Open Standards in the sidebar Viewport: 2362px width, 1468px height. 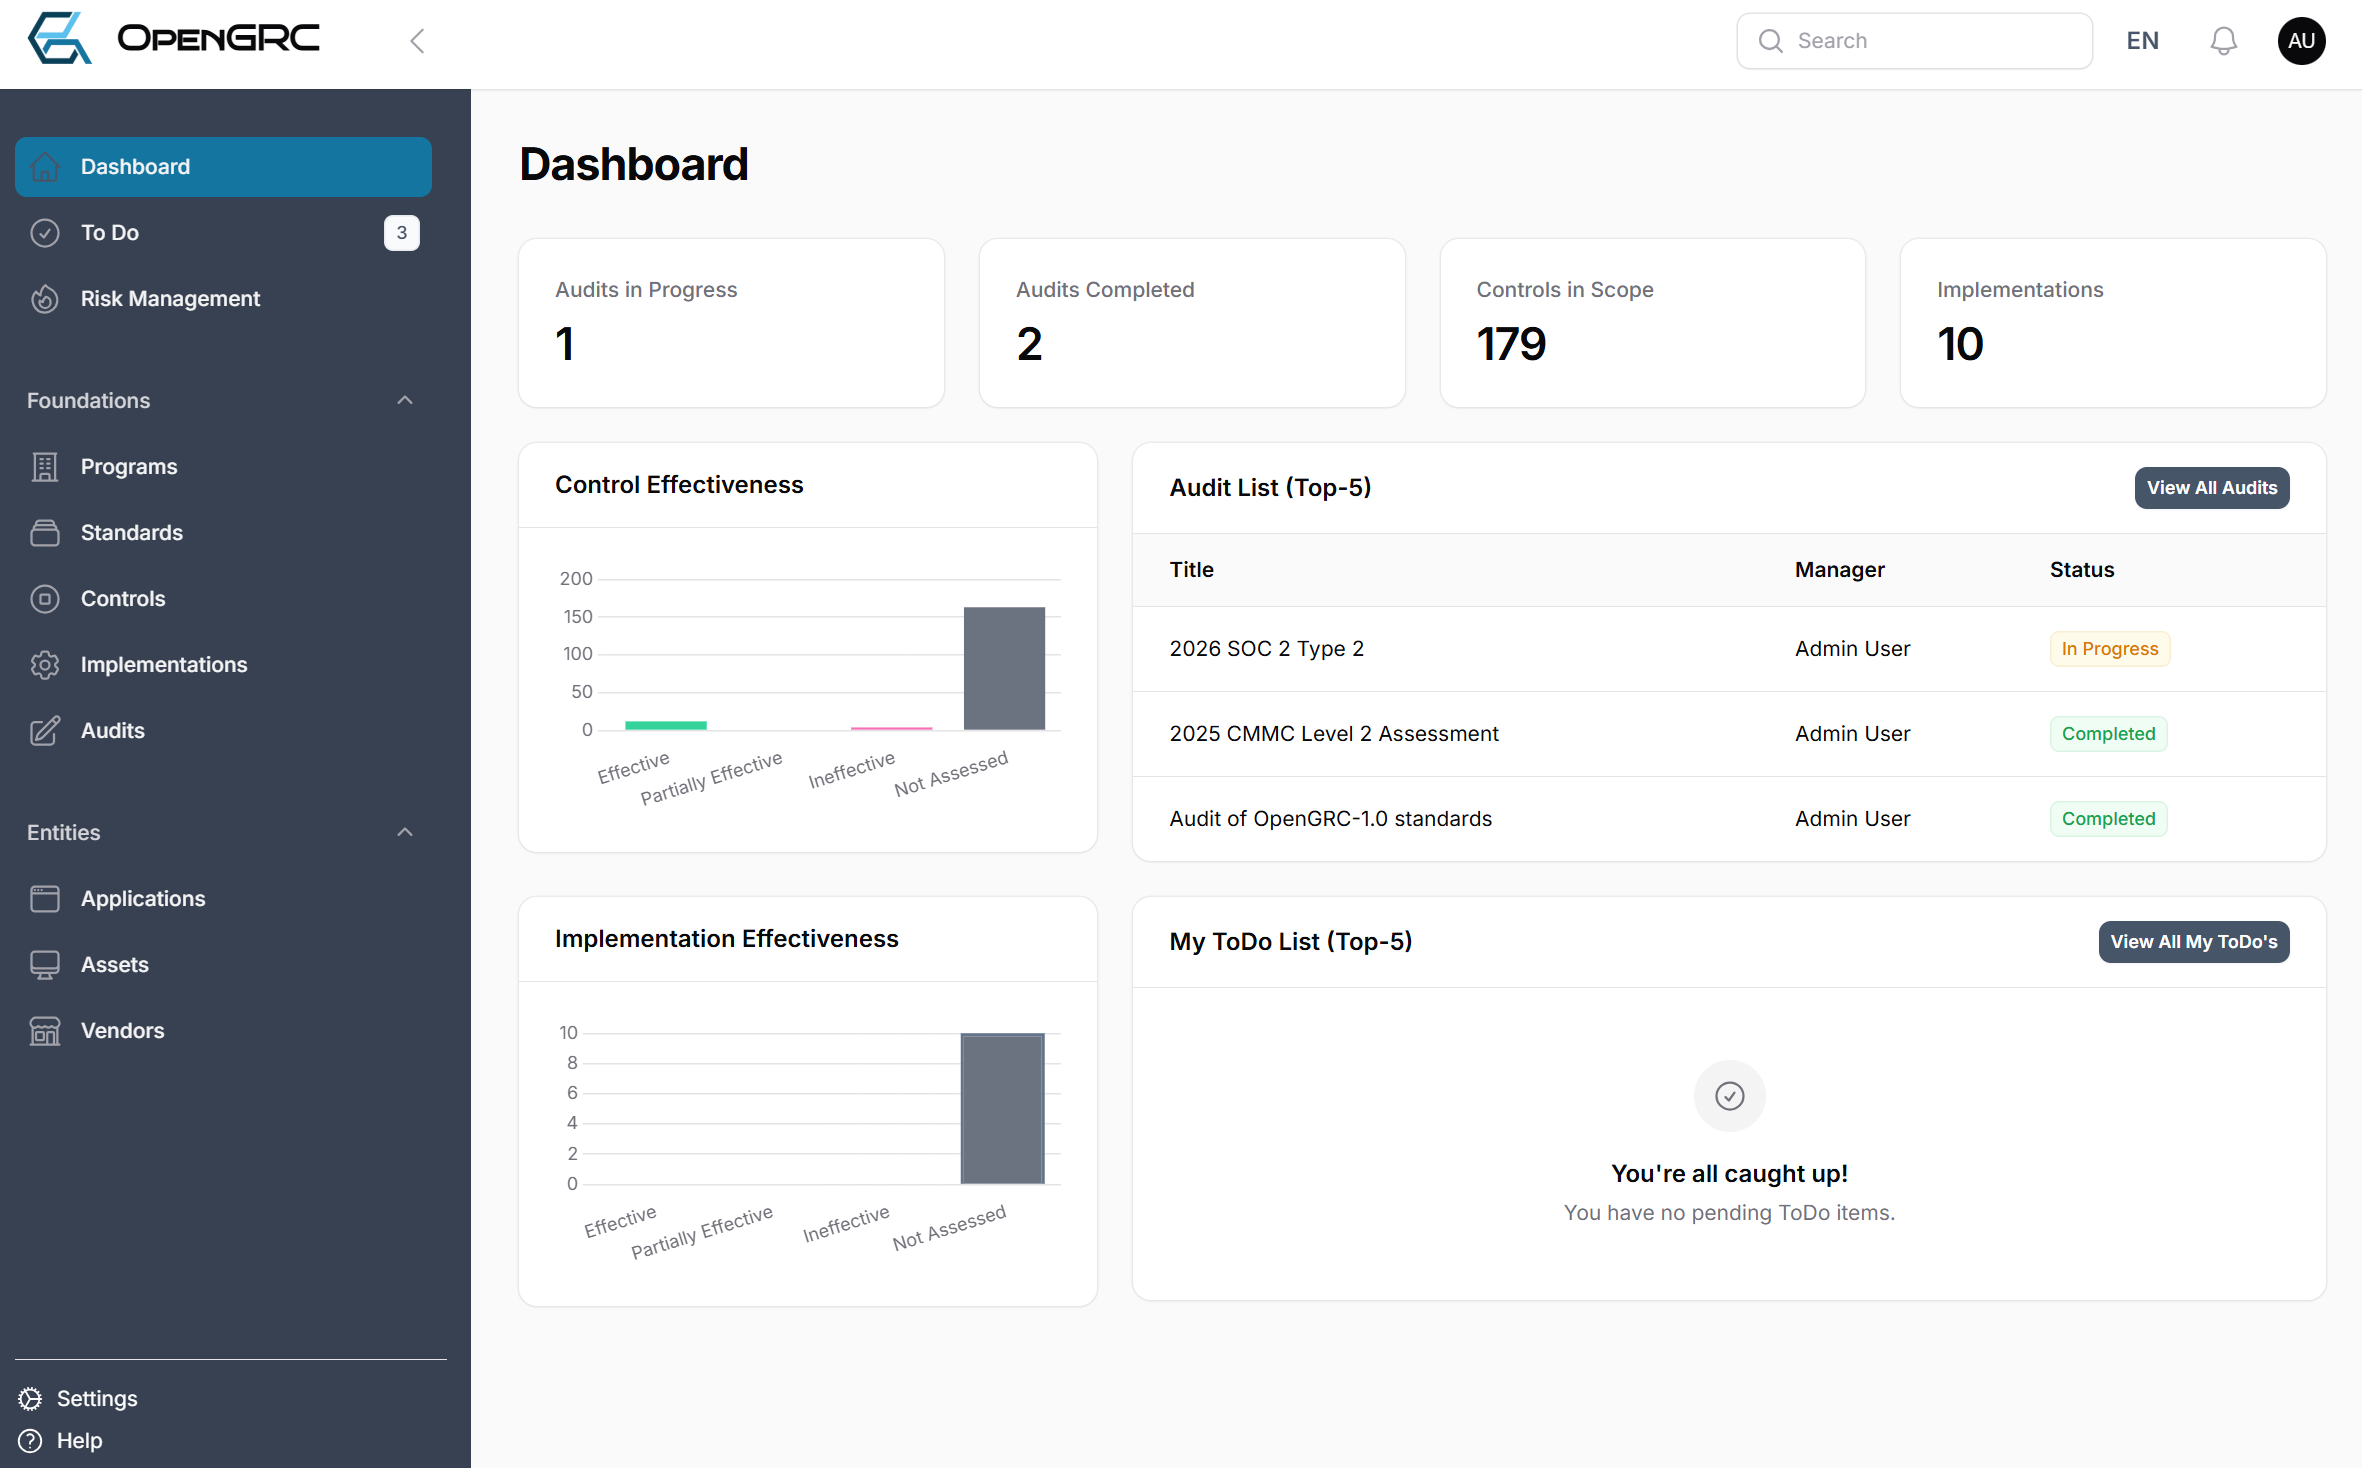[132, 533]
